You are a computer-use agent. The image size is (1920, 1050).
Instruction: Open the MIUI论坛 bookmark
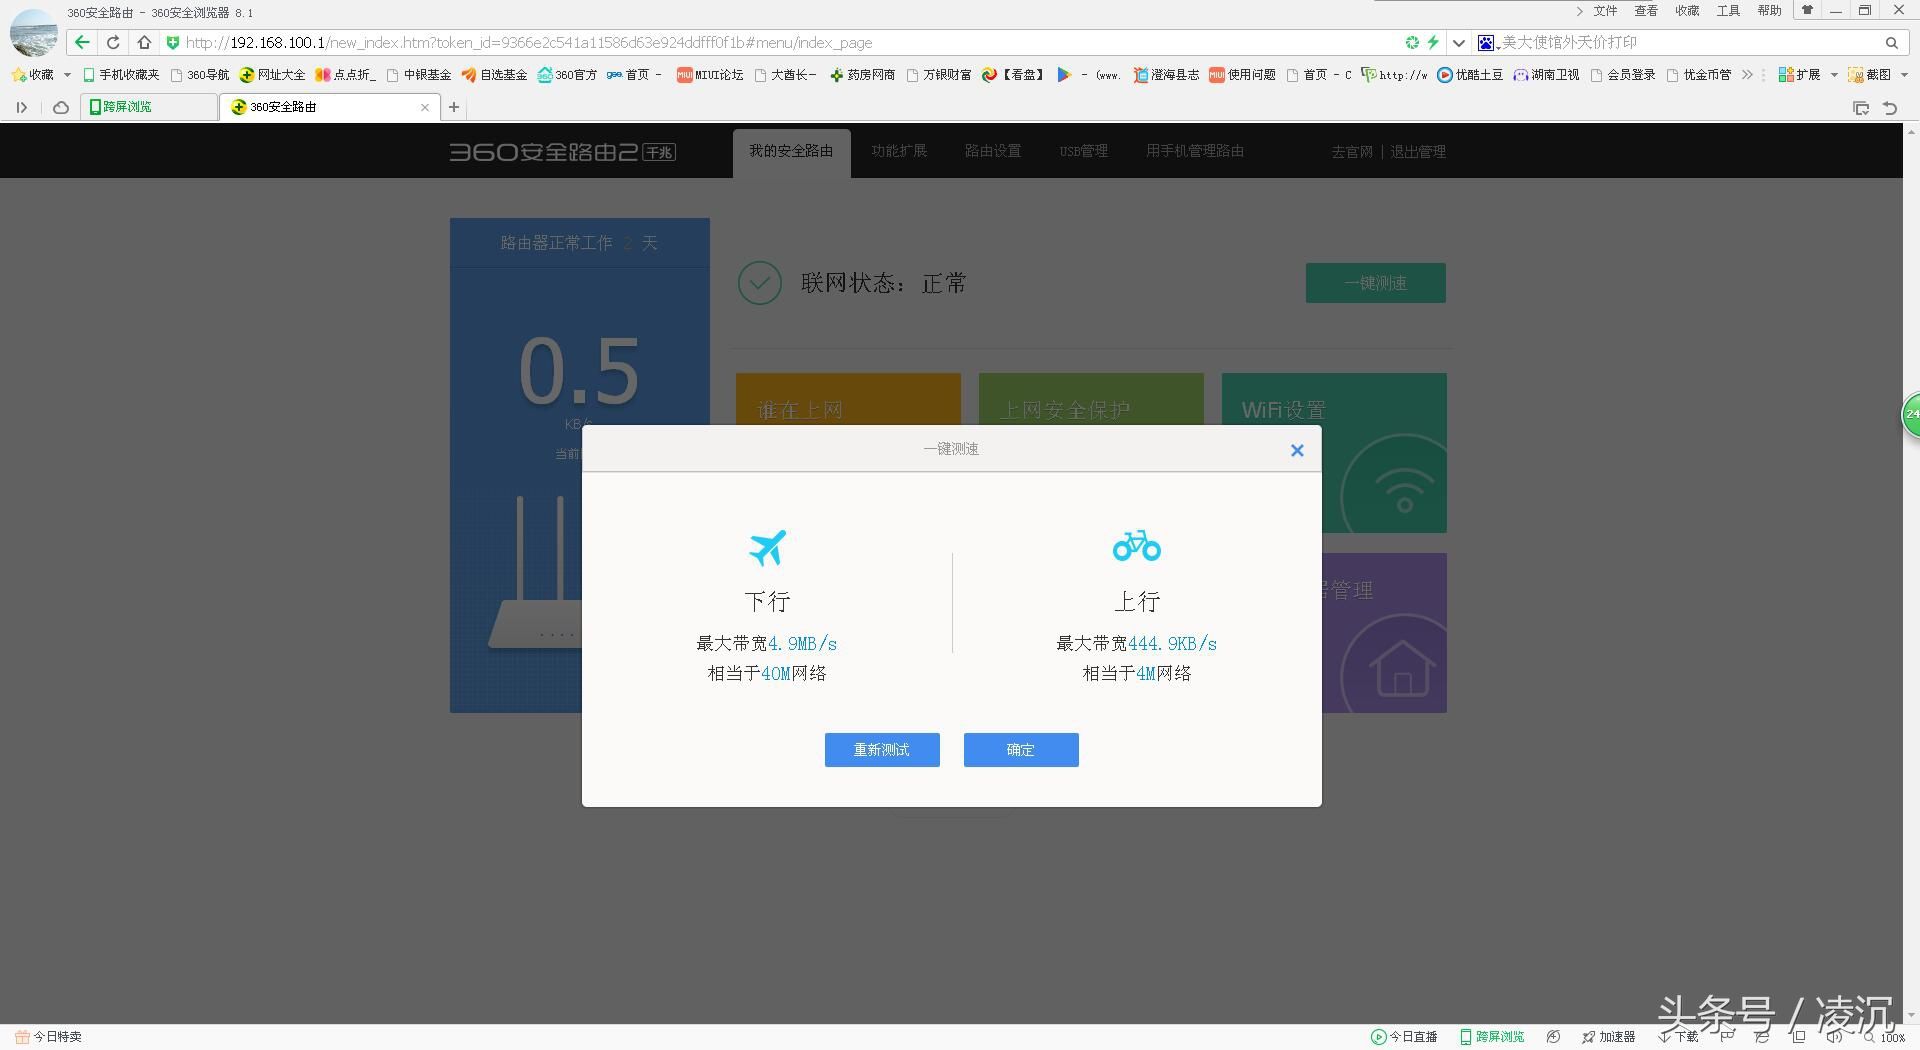(710, 75)
